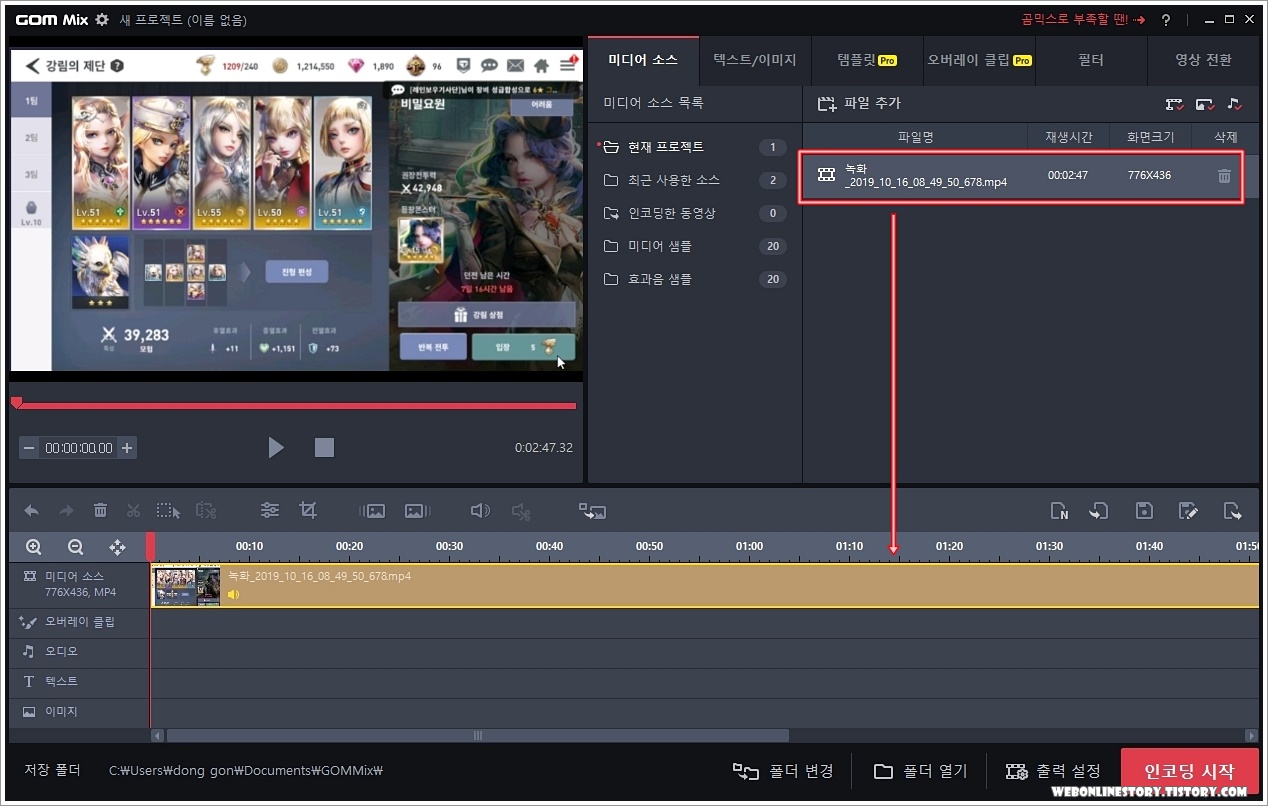Switch to 오버레이 클립 tab
This screenshot has width=1268, height=806.
click(x=979, y=60)
